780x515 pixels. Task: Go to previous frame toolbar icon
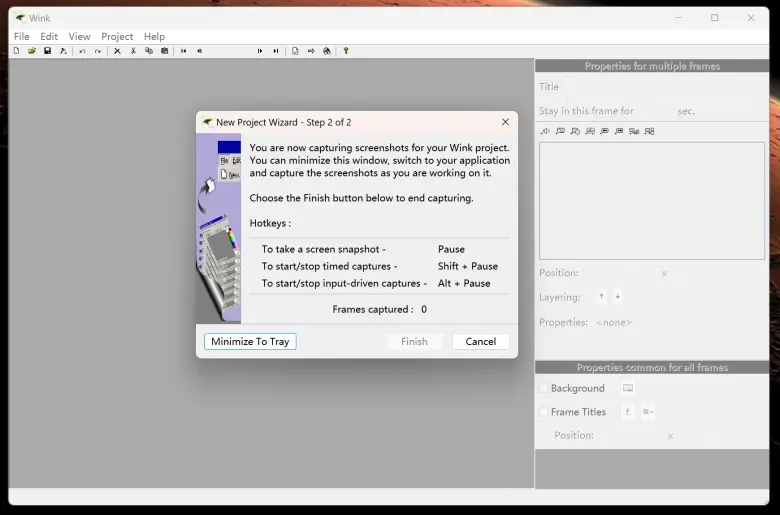199,51
